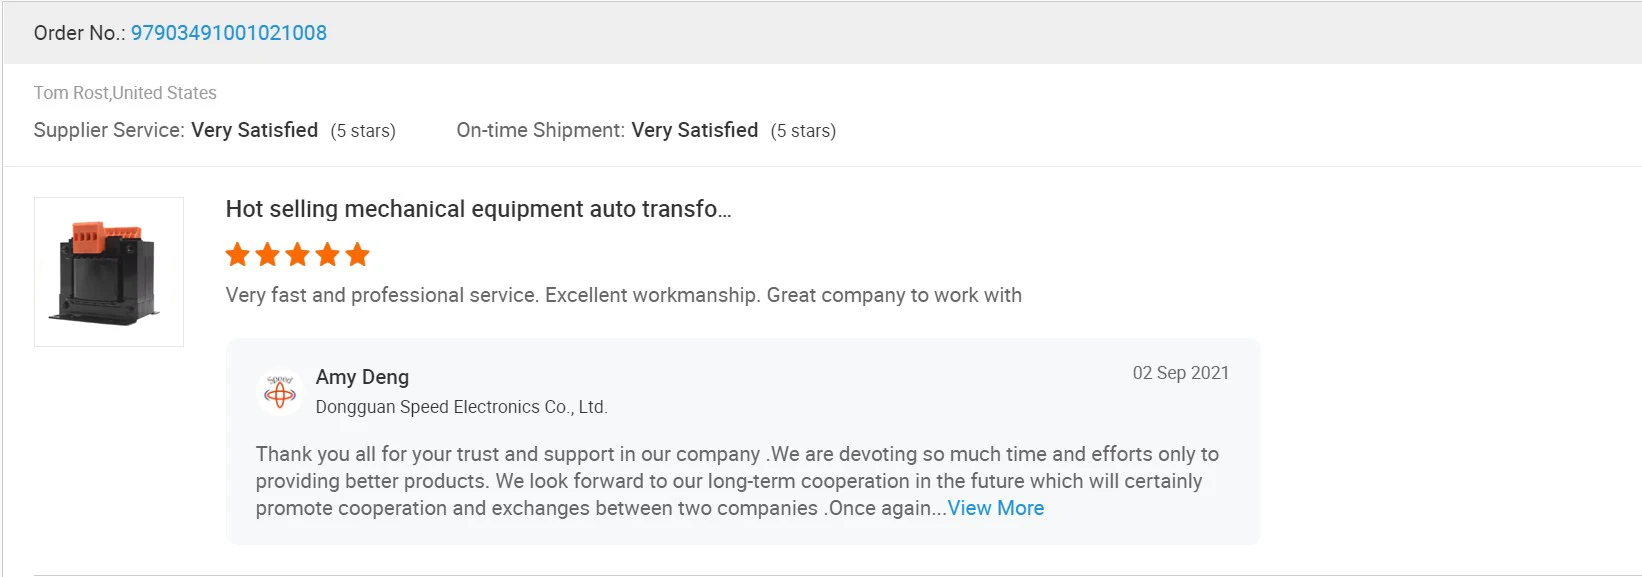Click reviewer name Tom Rost, United States
Viewport: 1642px width, 577px height.
[x=125, y=93]
